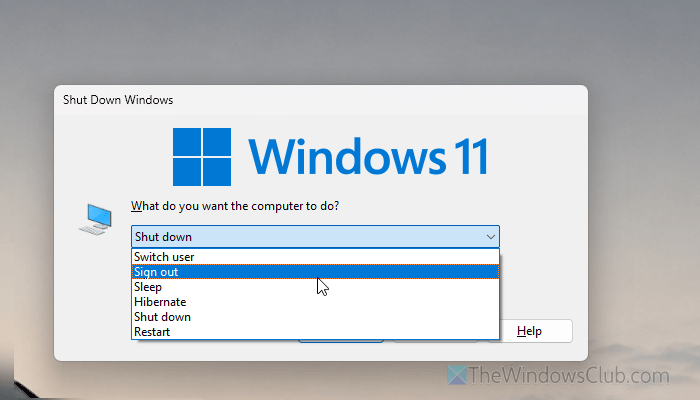The image size is (700, 400).
Task: Collapse the dropdown using its chevron arrow
Action: click(491, 237)
